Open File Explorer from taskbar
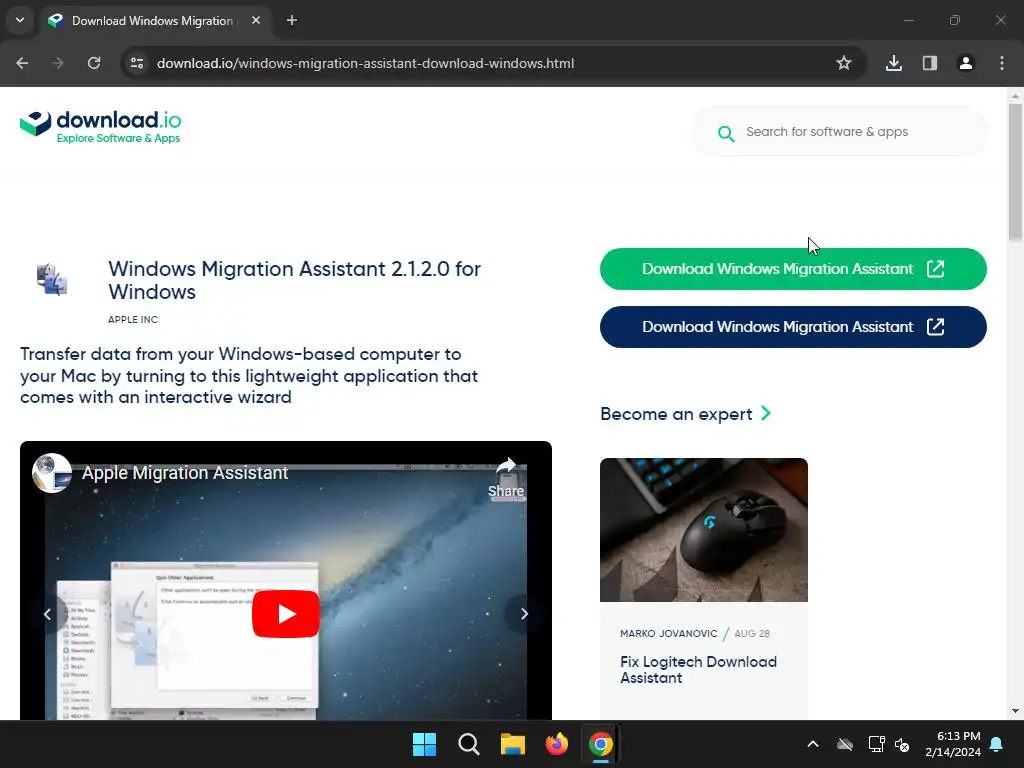Image resolution: width=1024 pixels, height=768 pixels. [513, 744]
